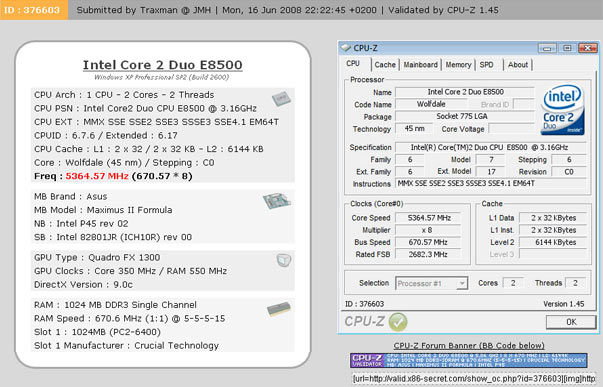Click the DirectX Version : 9.0c line
Viewport: 603px width, 387px height.
click(x=83, y=285)
